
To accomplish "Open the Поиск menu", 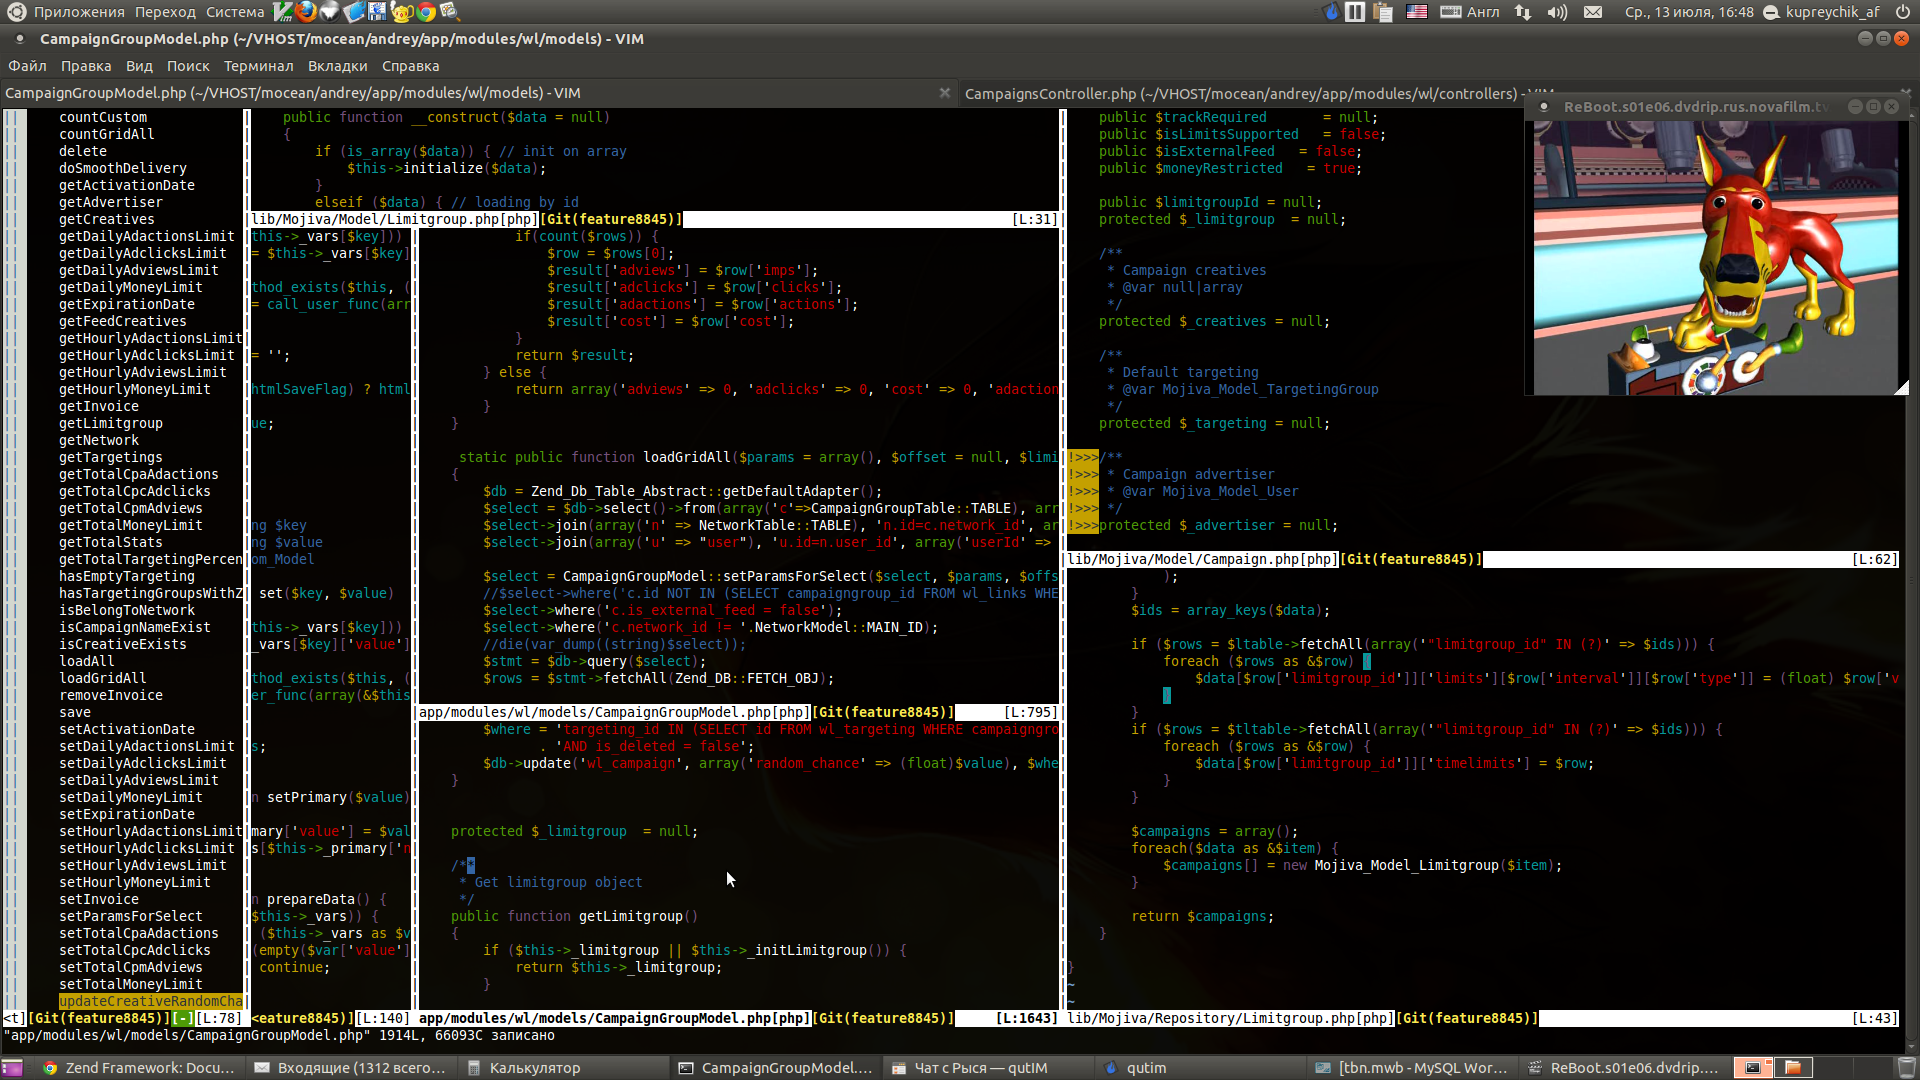I will 188,66.
